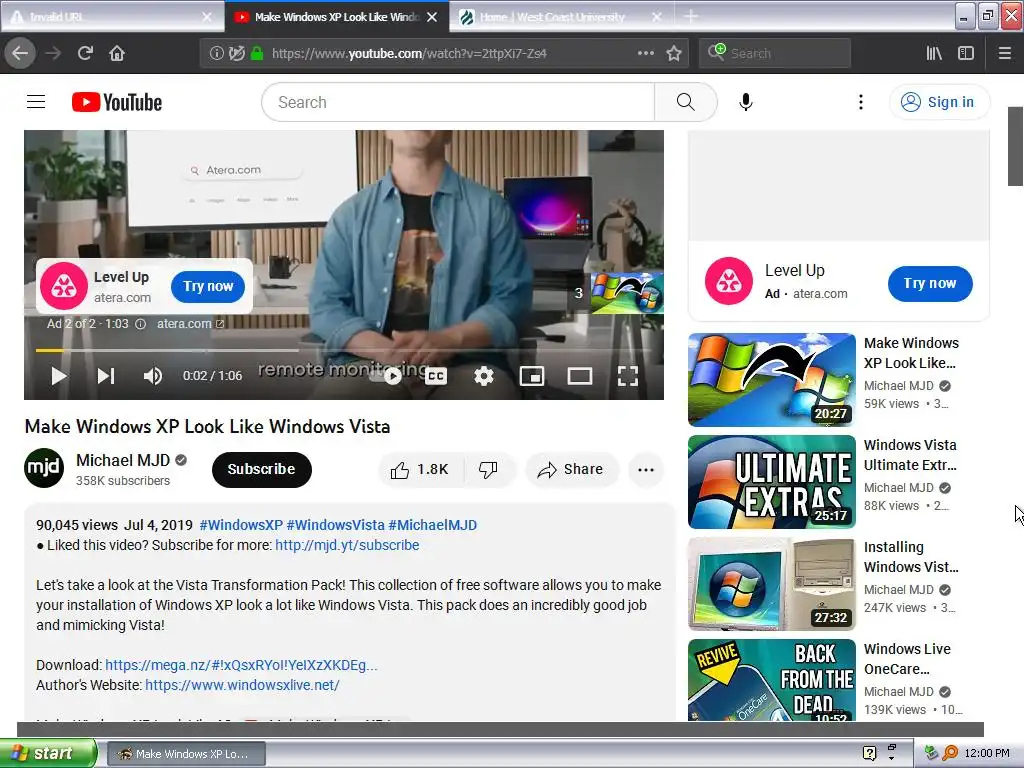
Task: Click the Firefox taskbar window button
Action: (x=185, y=754)
